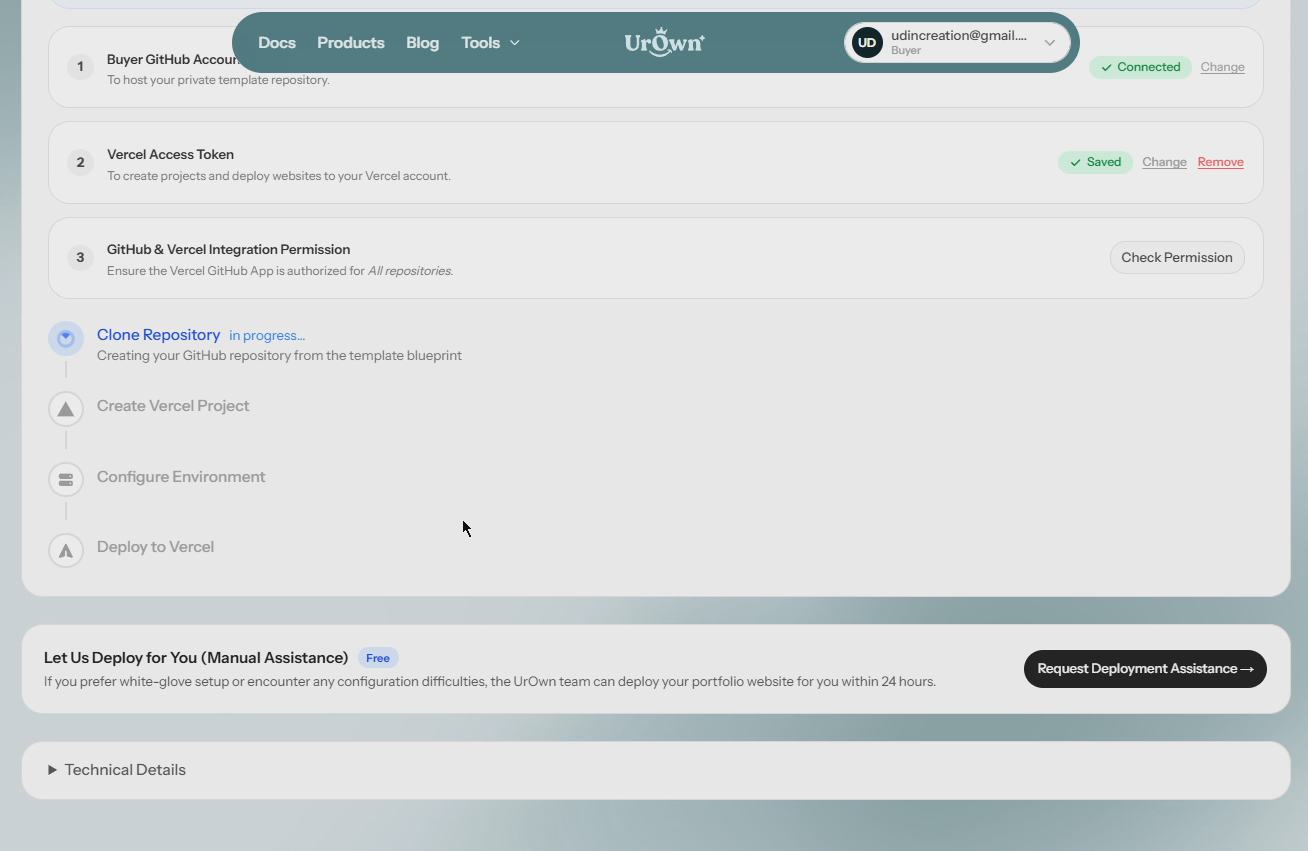Change the connected GitHub account
1308x851 pixels.
pos(1222,67)
